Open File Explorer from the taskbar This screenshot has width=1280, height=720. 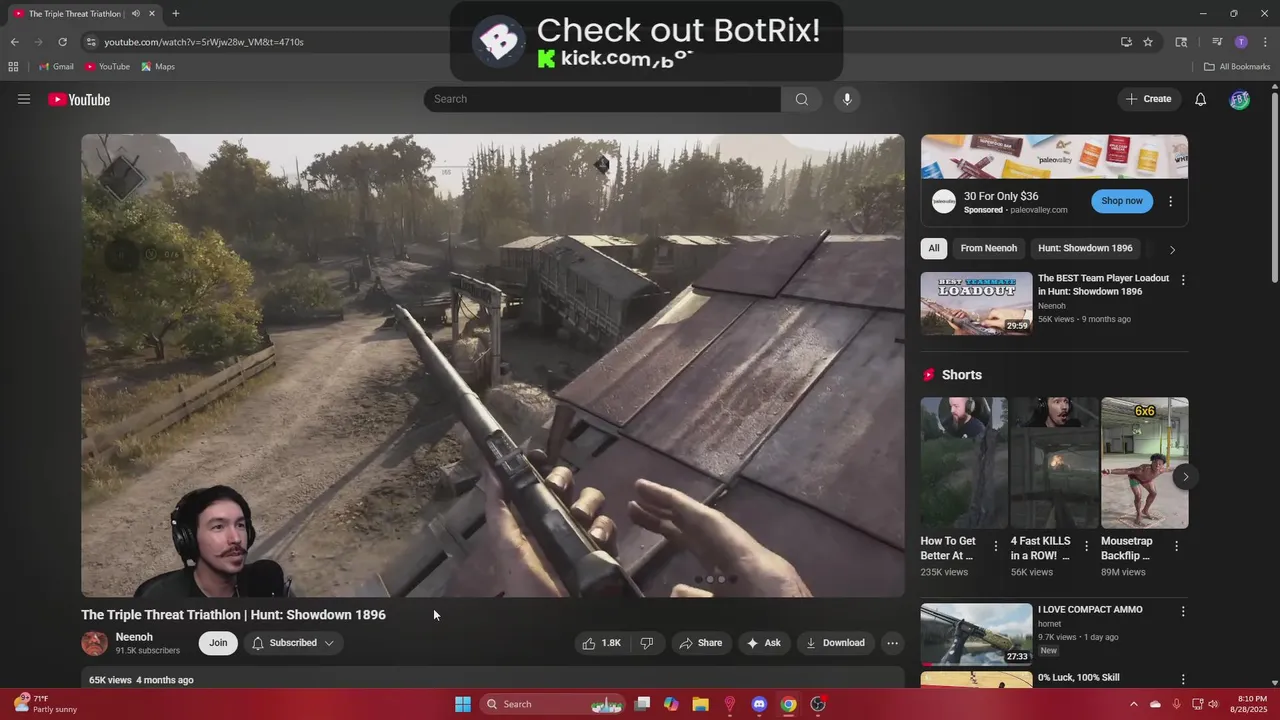pyautogui.click(x=700, y=704)
